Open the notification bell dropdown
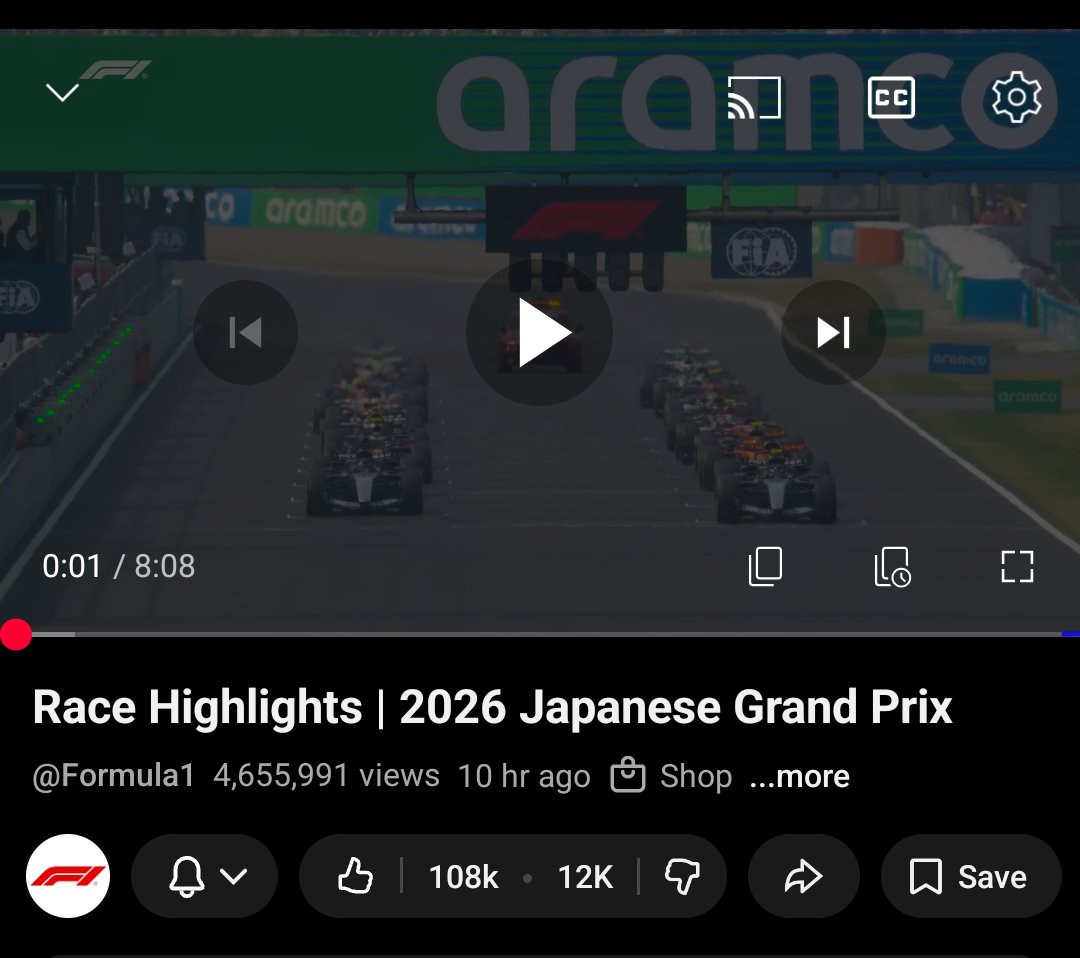 (205, 876)
